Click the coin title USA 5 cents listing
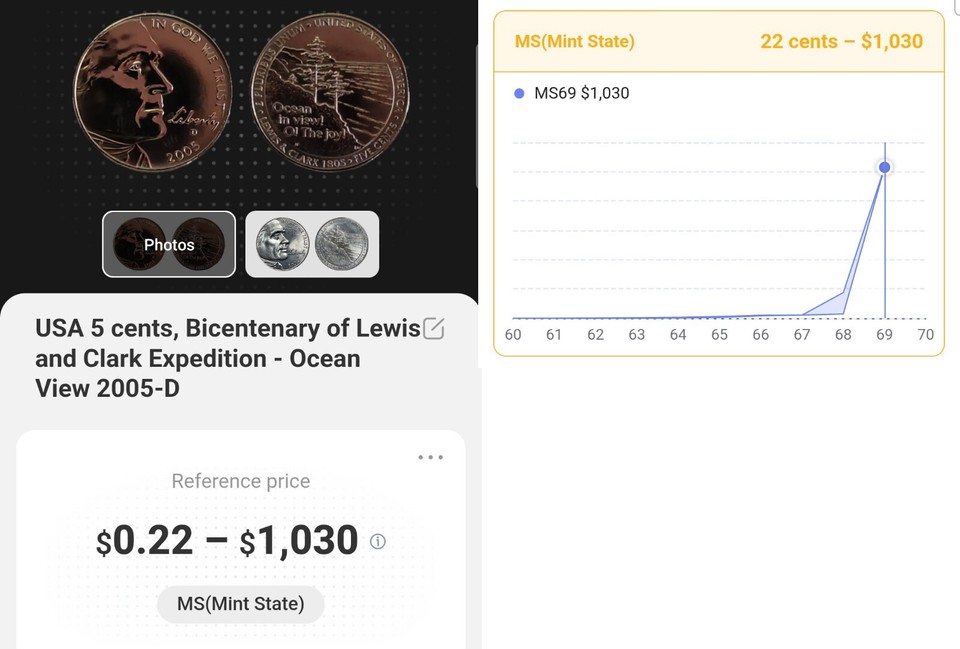Screen dimensions: 960x649 pyautogui.click(x=227, y=358)
